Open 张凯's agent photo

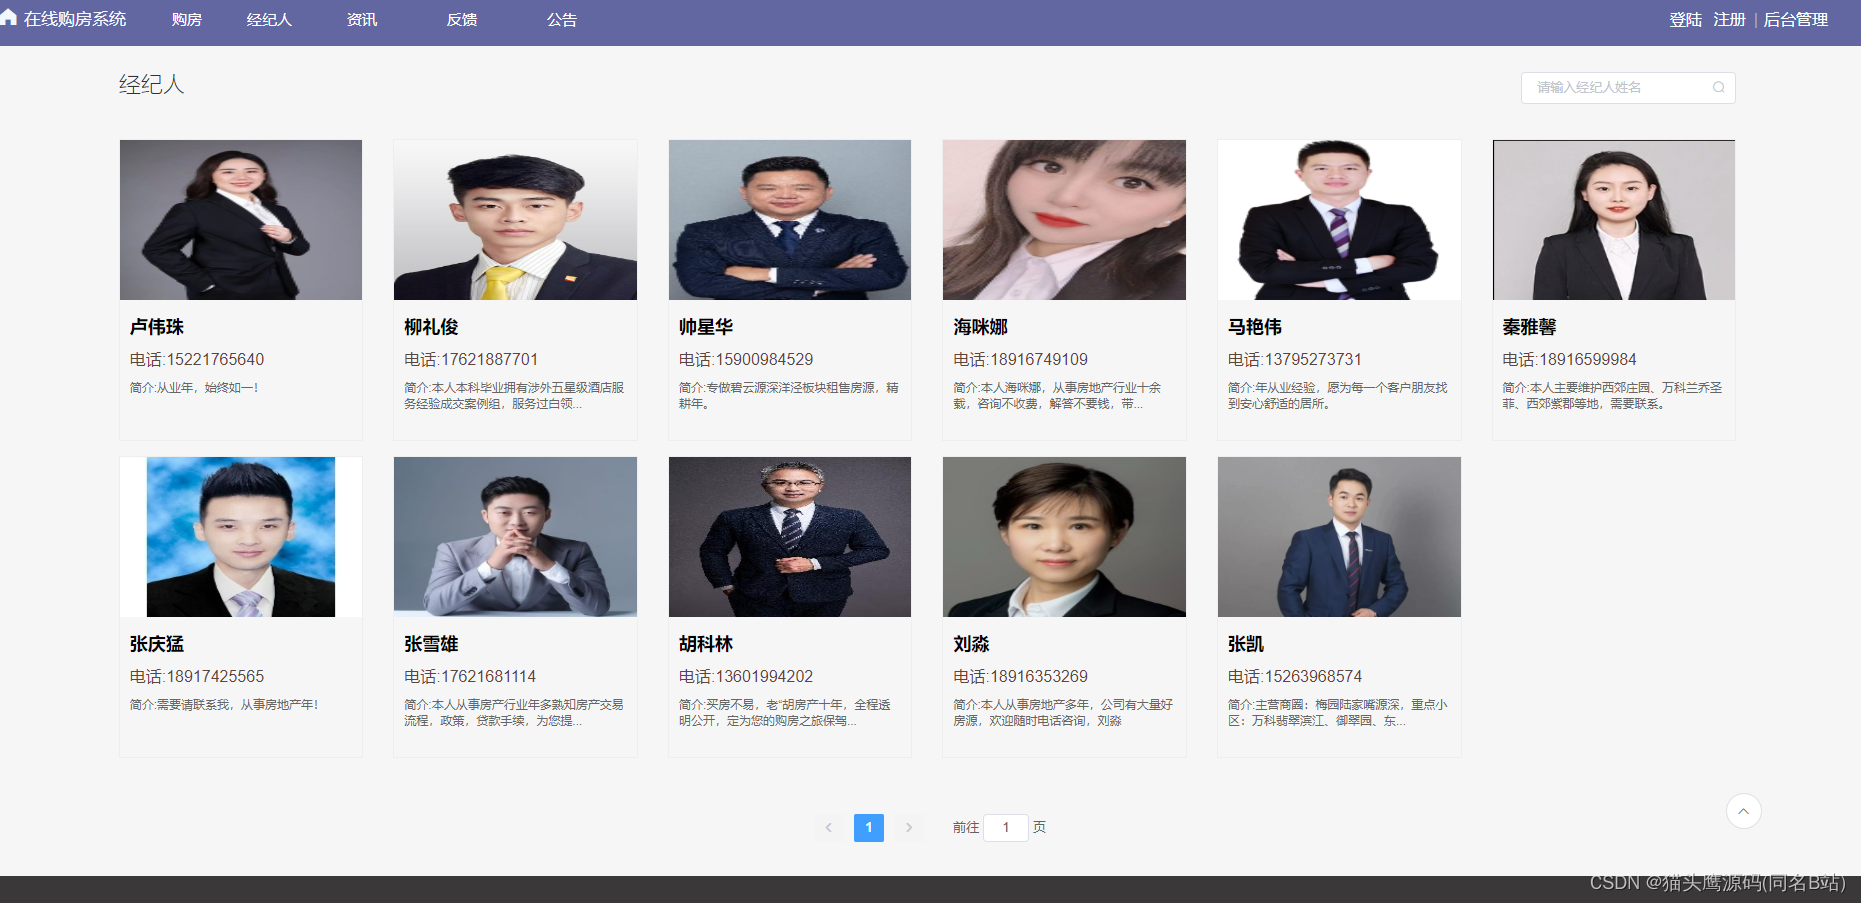pos(1339,537)
